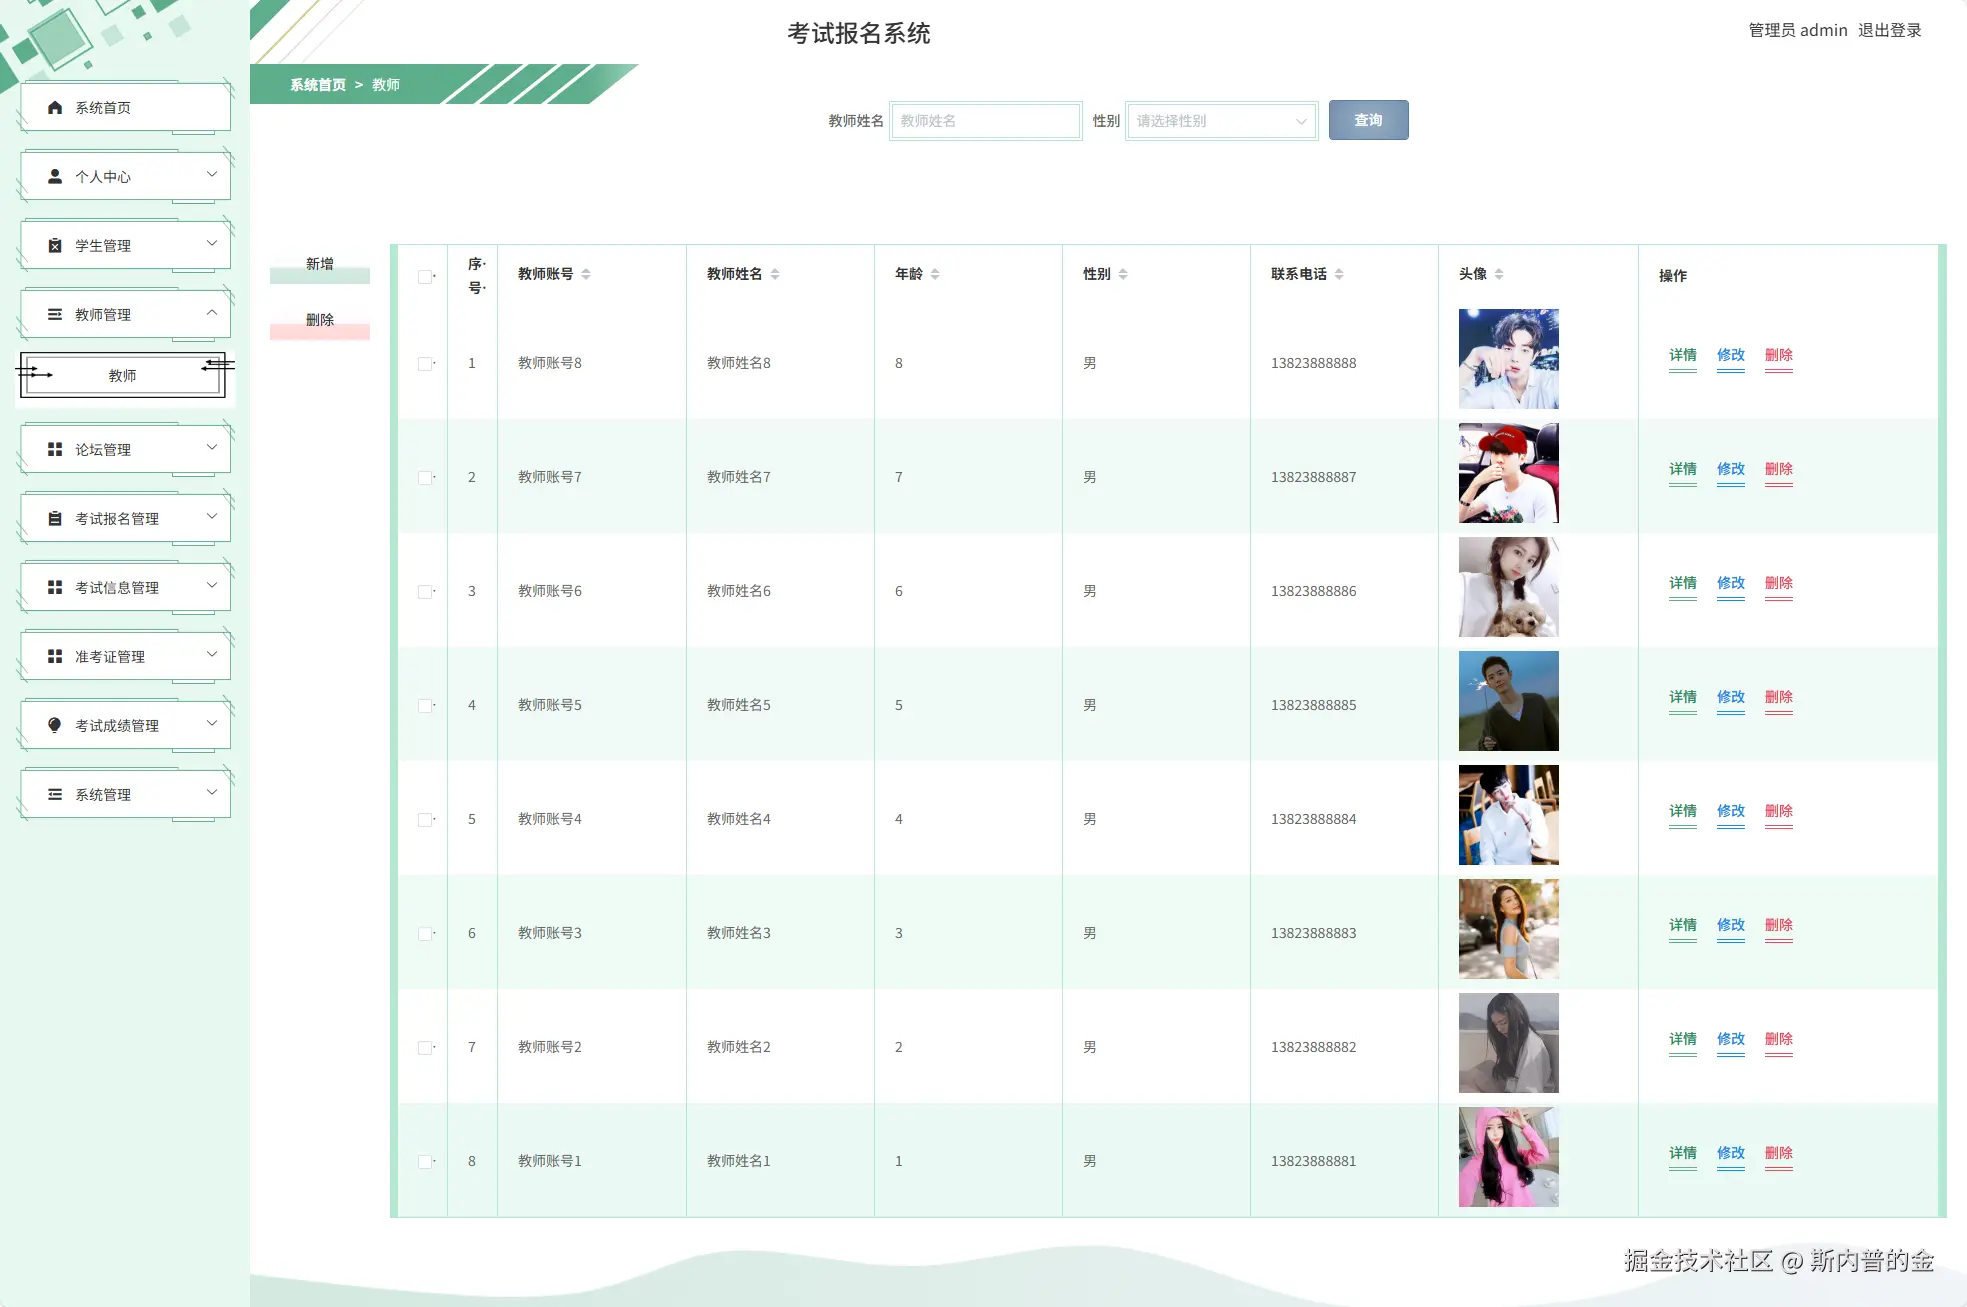1967x1307 pixels.
Task: Click 退出登录 link in header
Action: (1889, 30)
